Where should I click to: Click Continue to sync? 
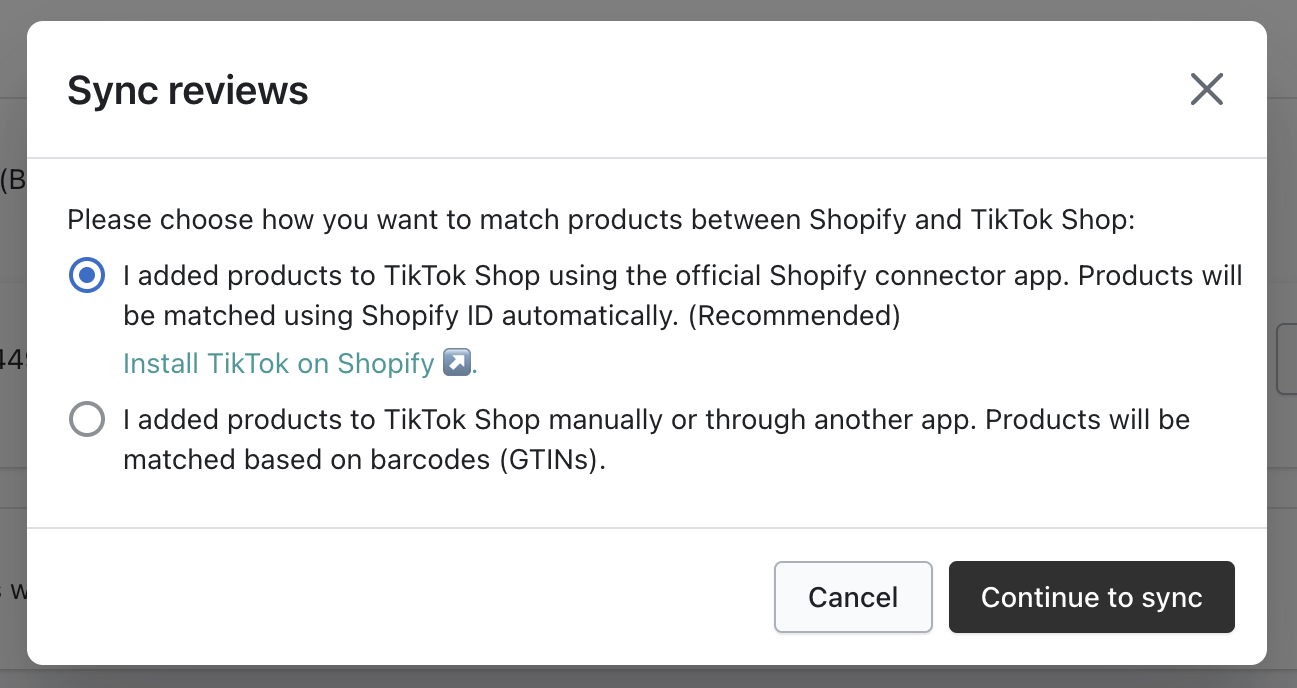pos(1091,597)
